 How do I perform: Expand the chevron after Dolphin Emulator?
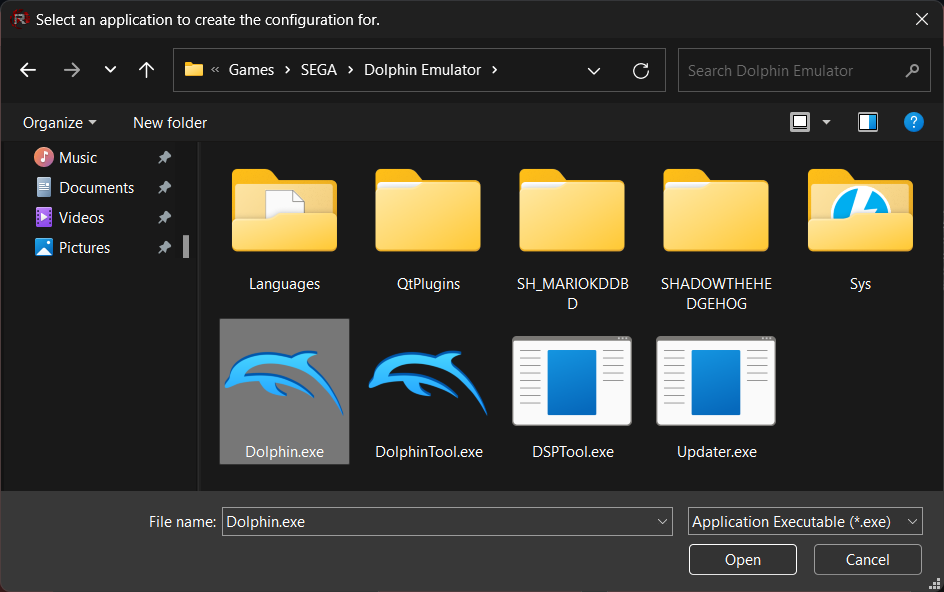point(494,70)
